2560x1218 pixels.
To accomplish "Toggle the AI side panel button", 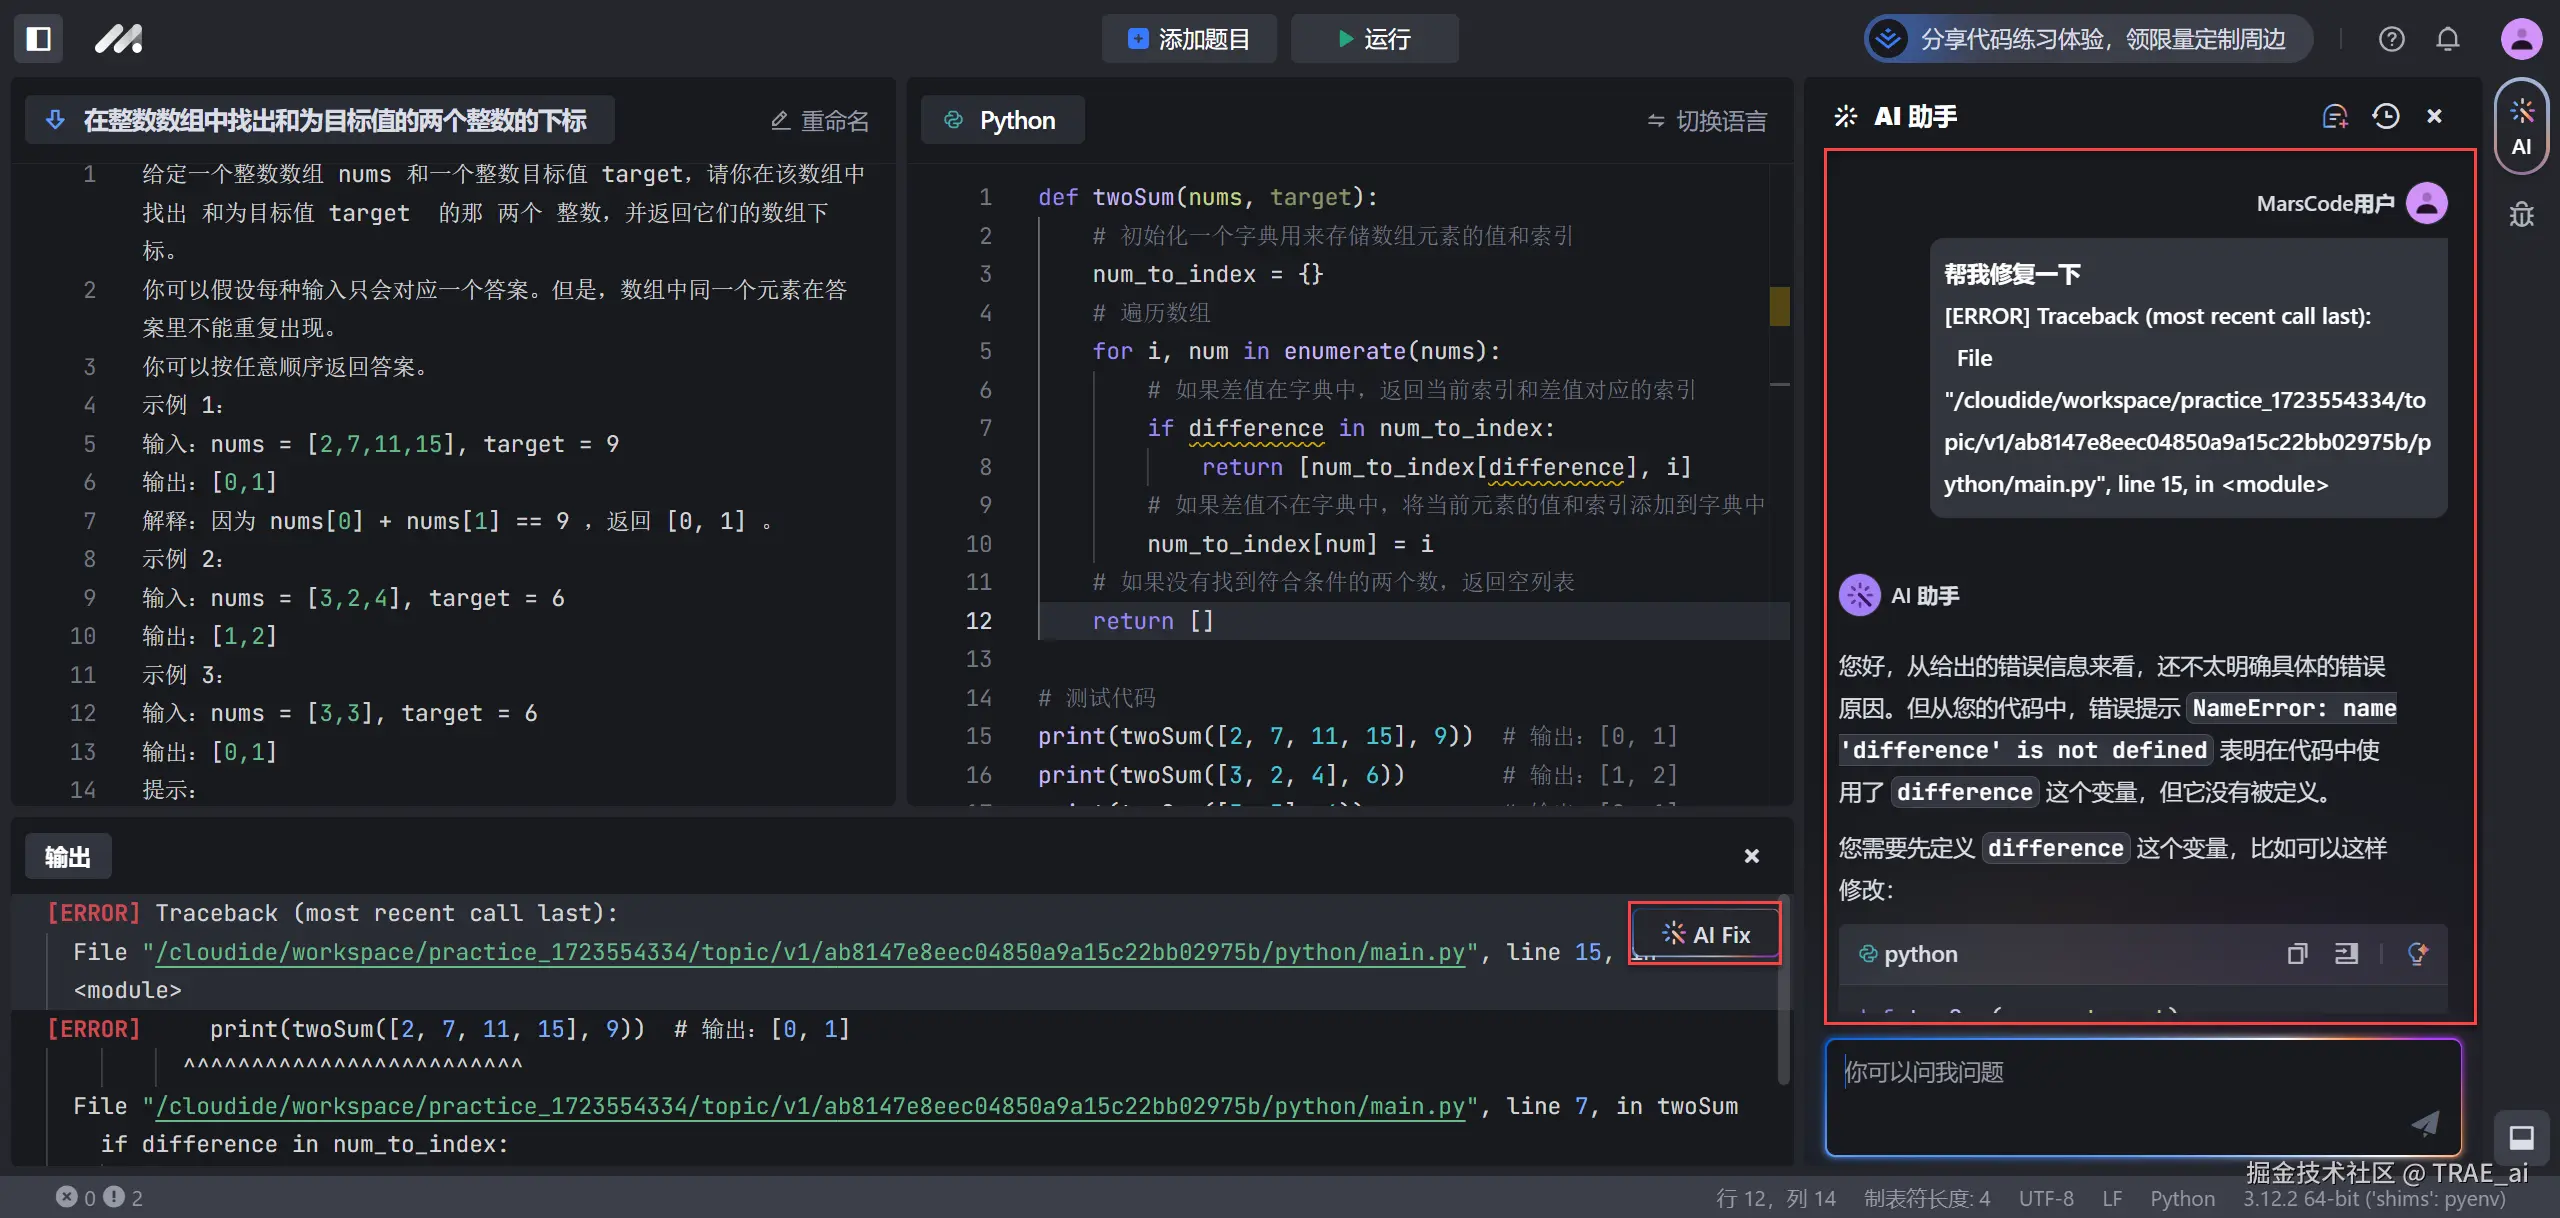I will (x=2521, y=127).
